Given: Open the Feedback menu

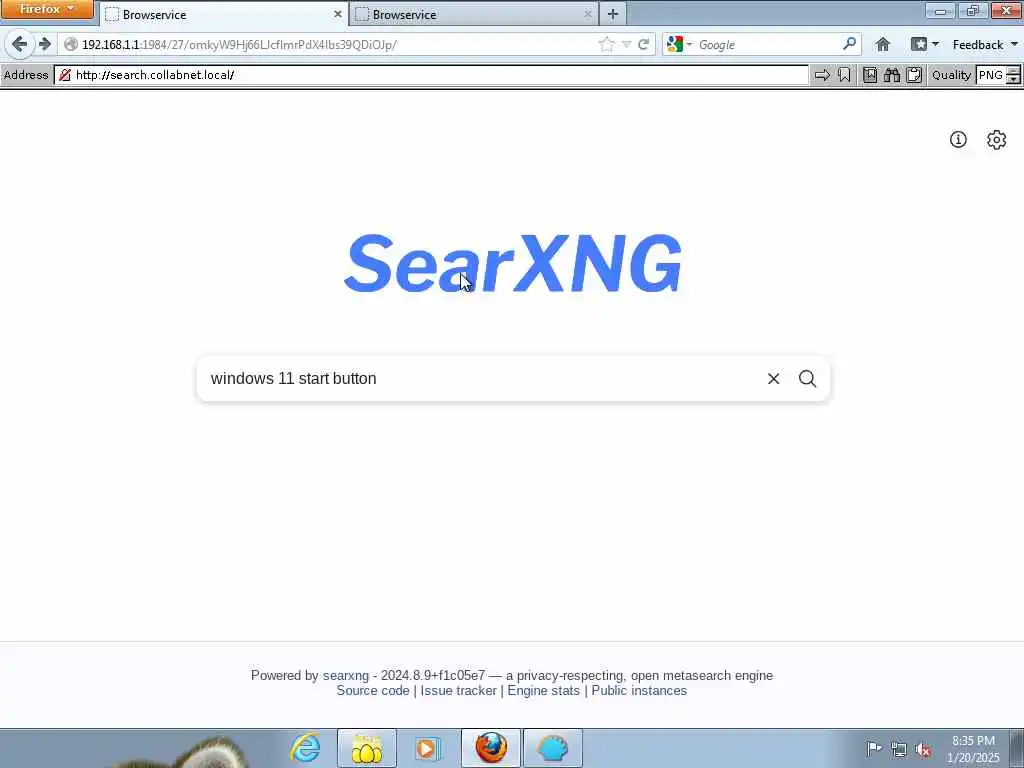Looking at the screenshot, I should pyautogui.click(x=985, y=44).
